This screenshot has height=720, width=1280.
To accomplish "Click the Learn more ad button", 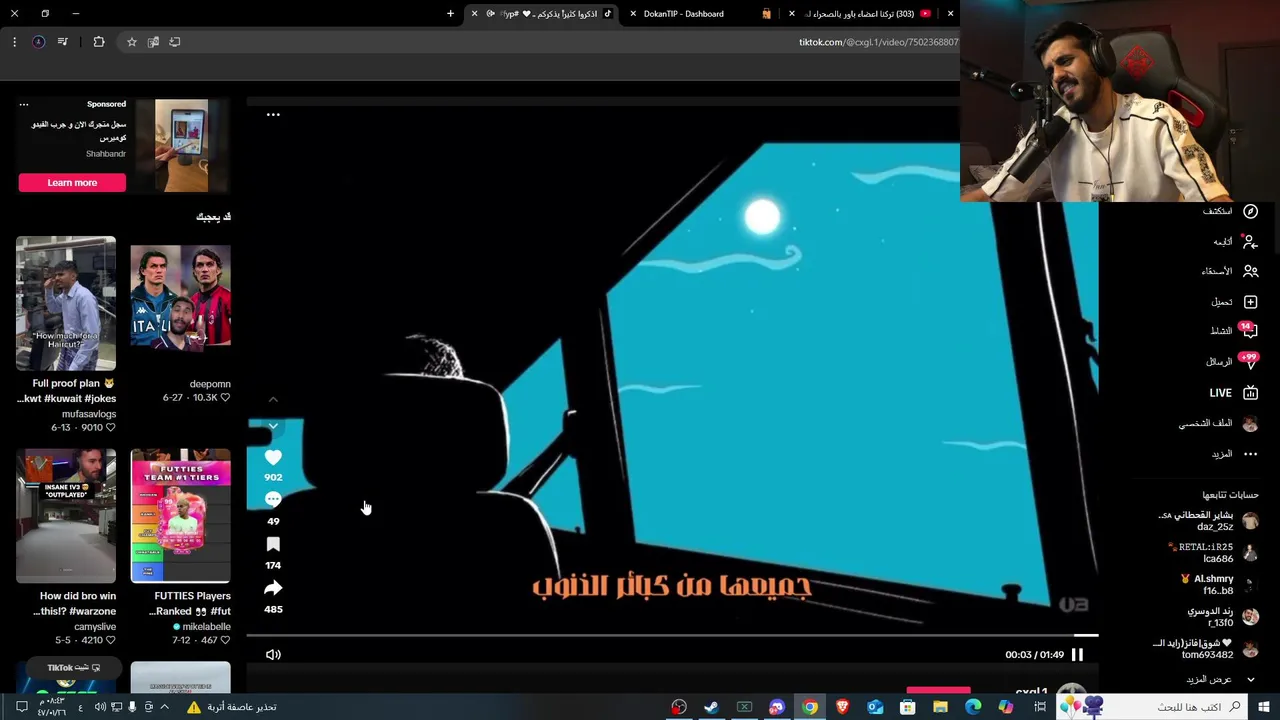I will [72, 182].
